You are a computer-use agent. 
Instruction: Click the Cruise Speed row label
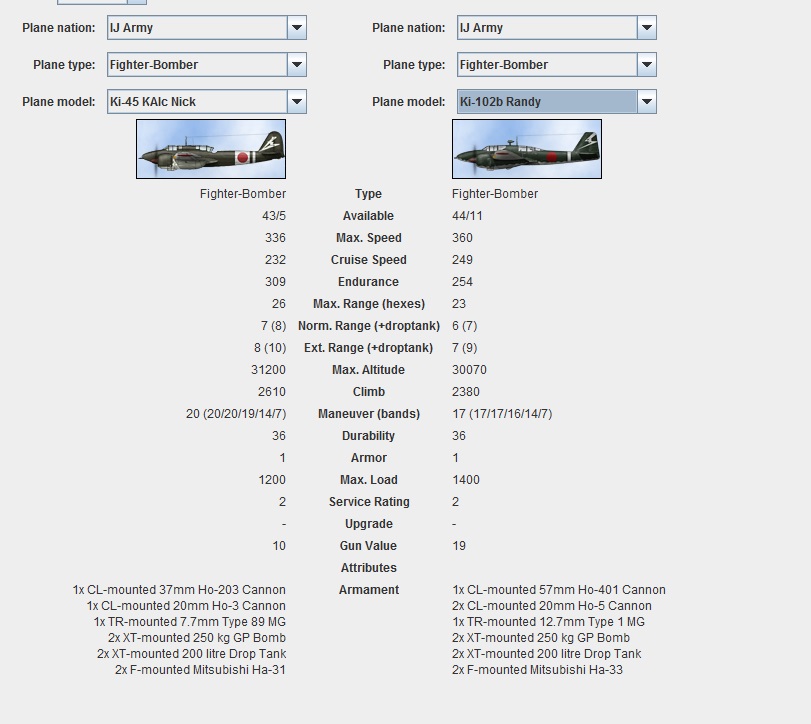[x=369, y=260]
